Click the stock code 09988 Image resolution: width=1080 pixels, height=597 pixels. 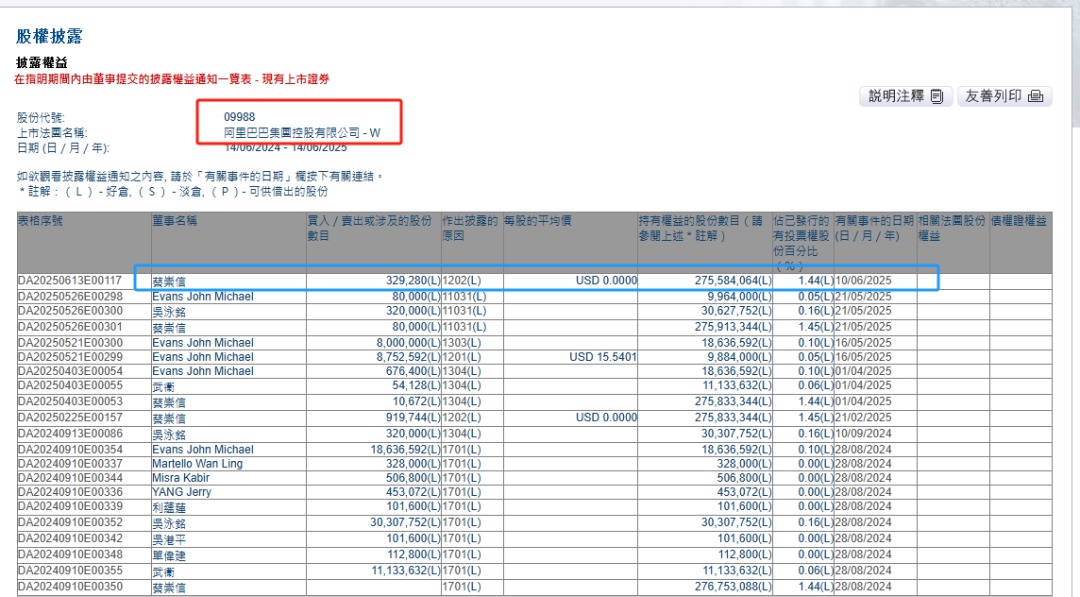[x=239, y=117]
